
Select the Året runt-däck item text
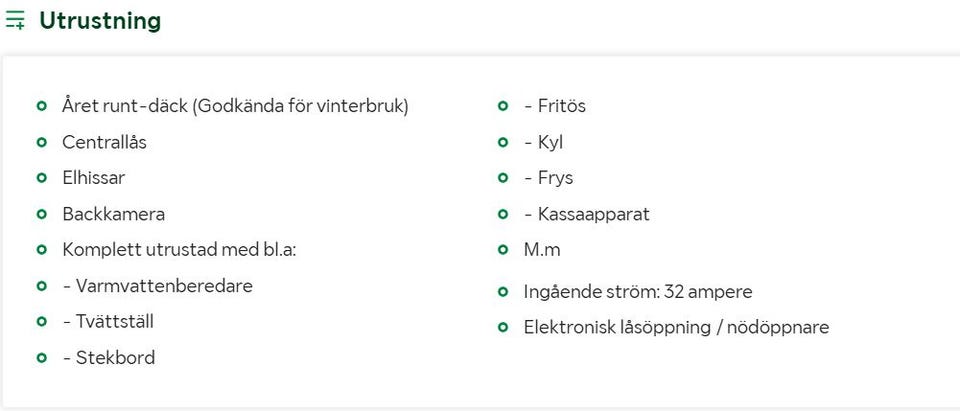[x=235, y=107]
